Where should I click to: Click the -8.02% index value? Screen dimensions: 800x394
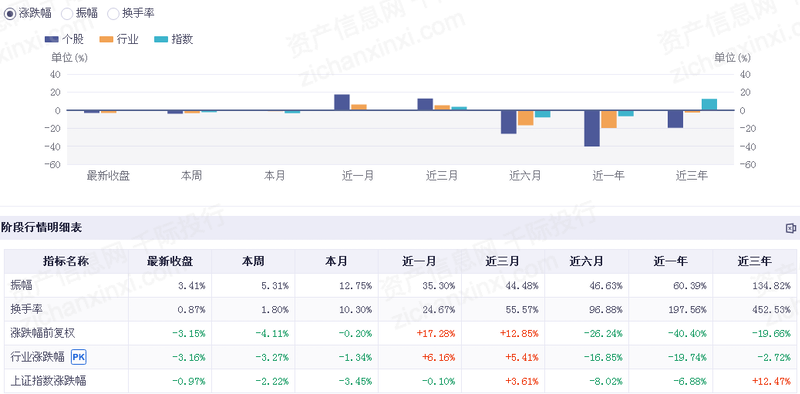pos(605,381)
